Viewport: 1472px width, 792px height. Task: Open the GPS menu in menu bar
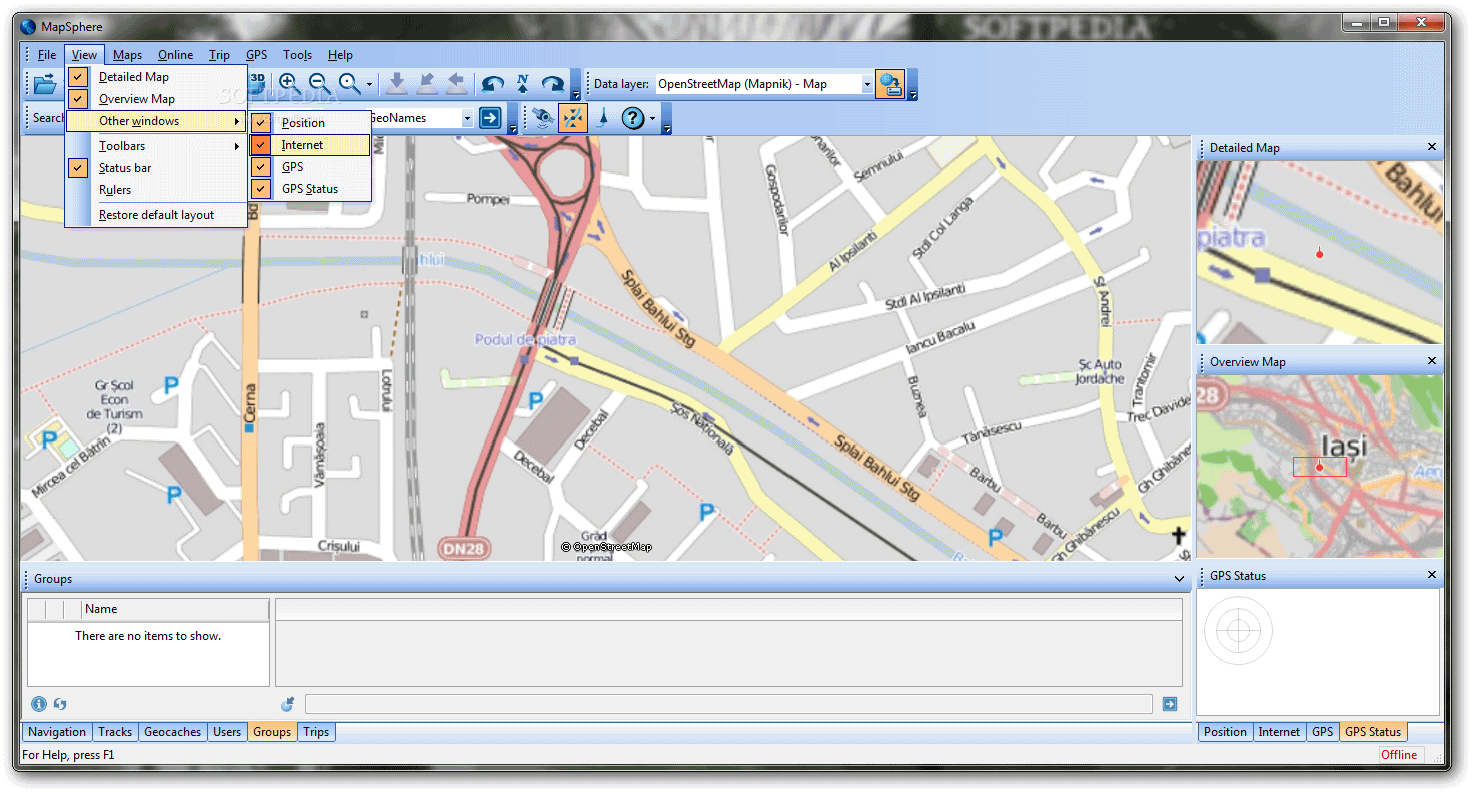coord(256,55)
